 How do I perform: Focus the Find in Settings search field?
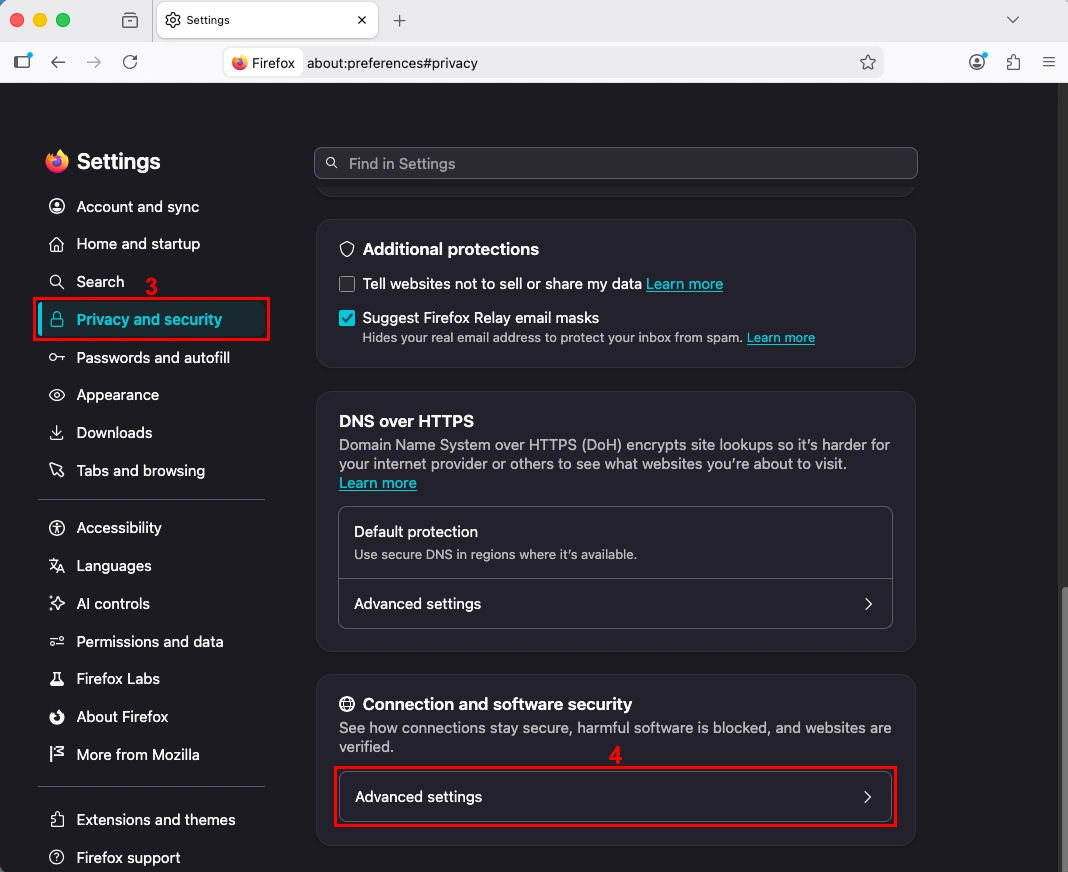tap(616, 164)
